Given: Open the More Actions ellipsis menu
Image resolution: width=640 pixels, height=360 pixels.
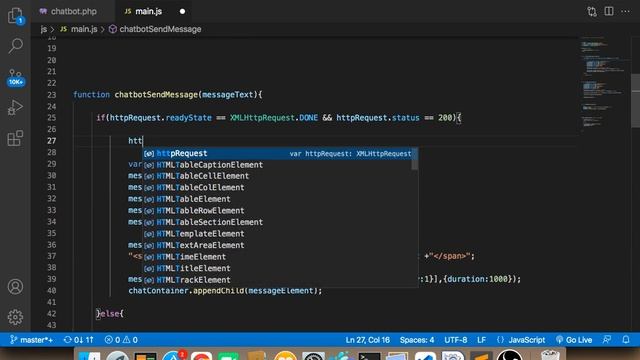Looking at the screenshot, I should coord(625,11).
